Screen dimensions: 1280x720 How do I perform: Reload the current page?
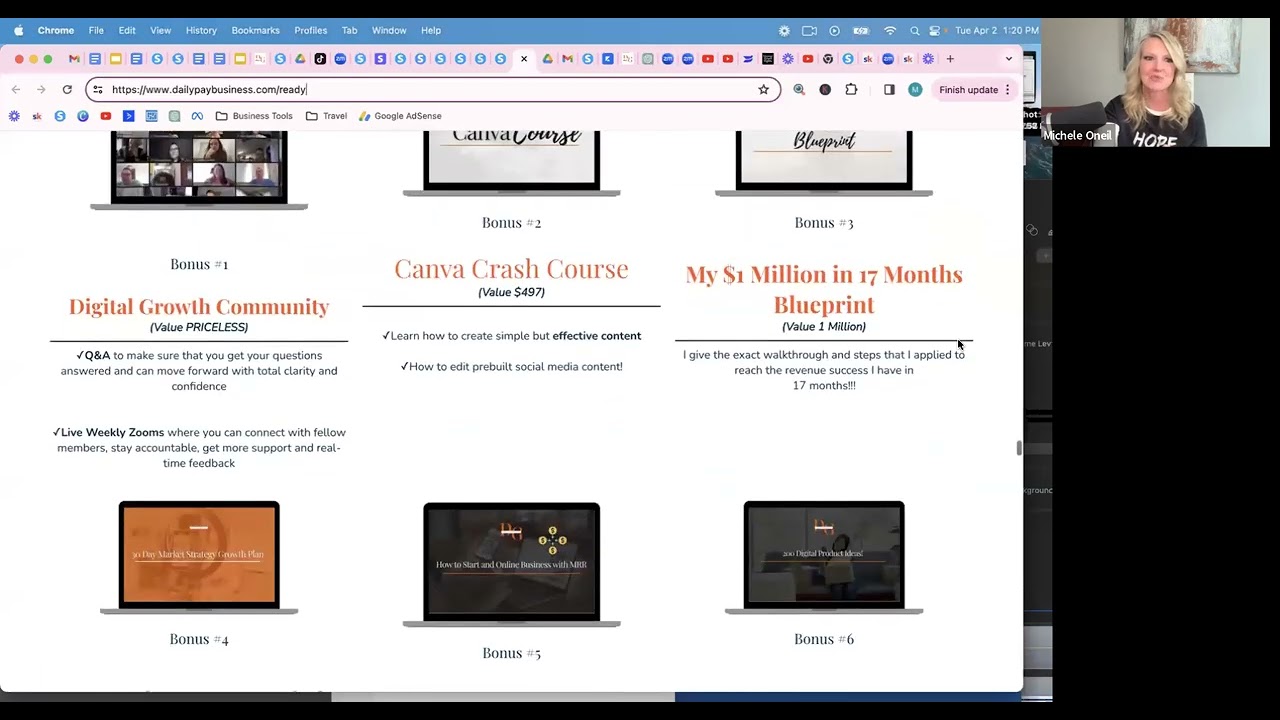point(67,90)
